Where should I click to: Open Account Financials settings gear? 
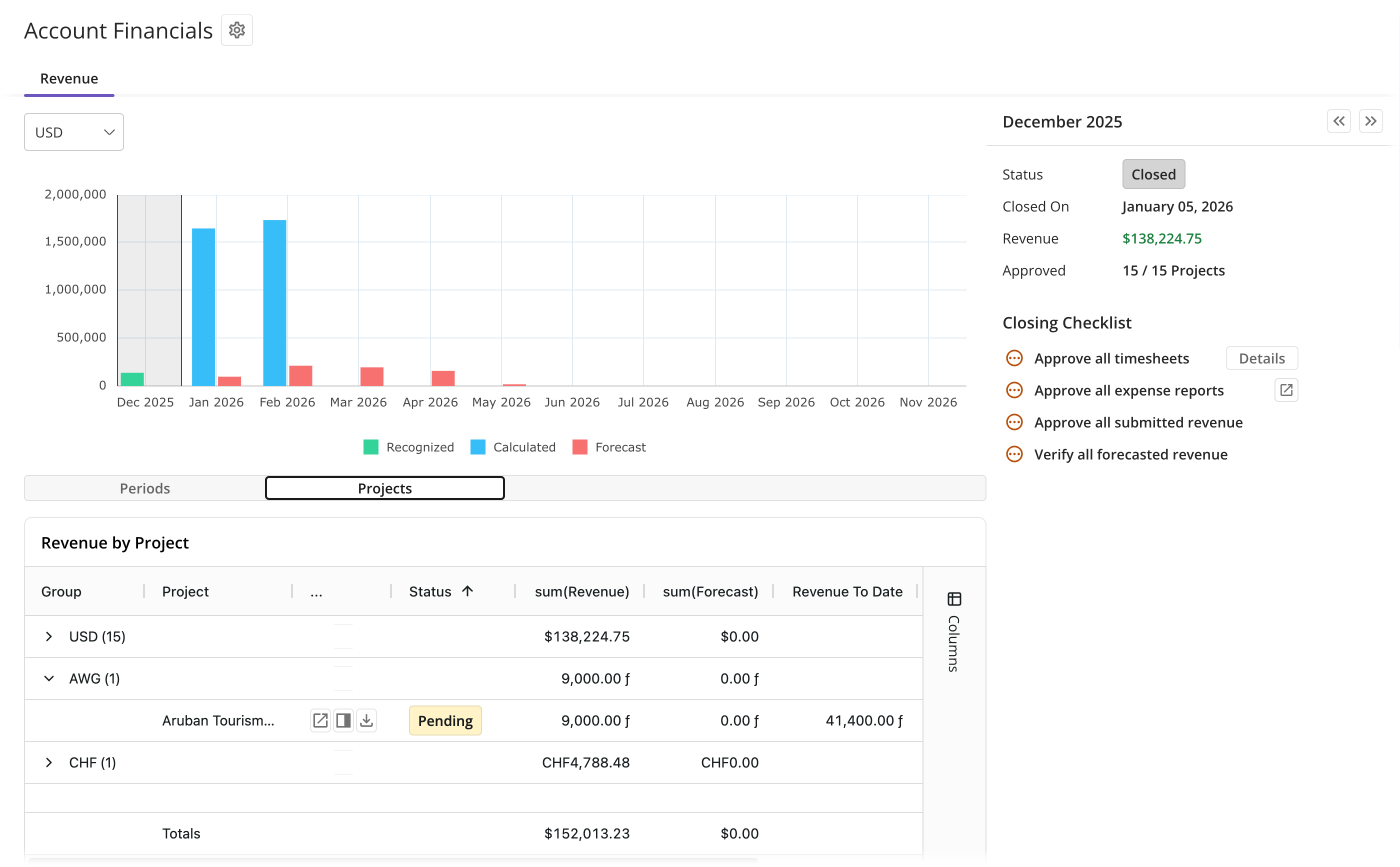pos(236,30)
